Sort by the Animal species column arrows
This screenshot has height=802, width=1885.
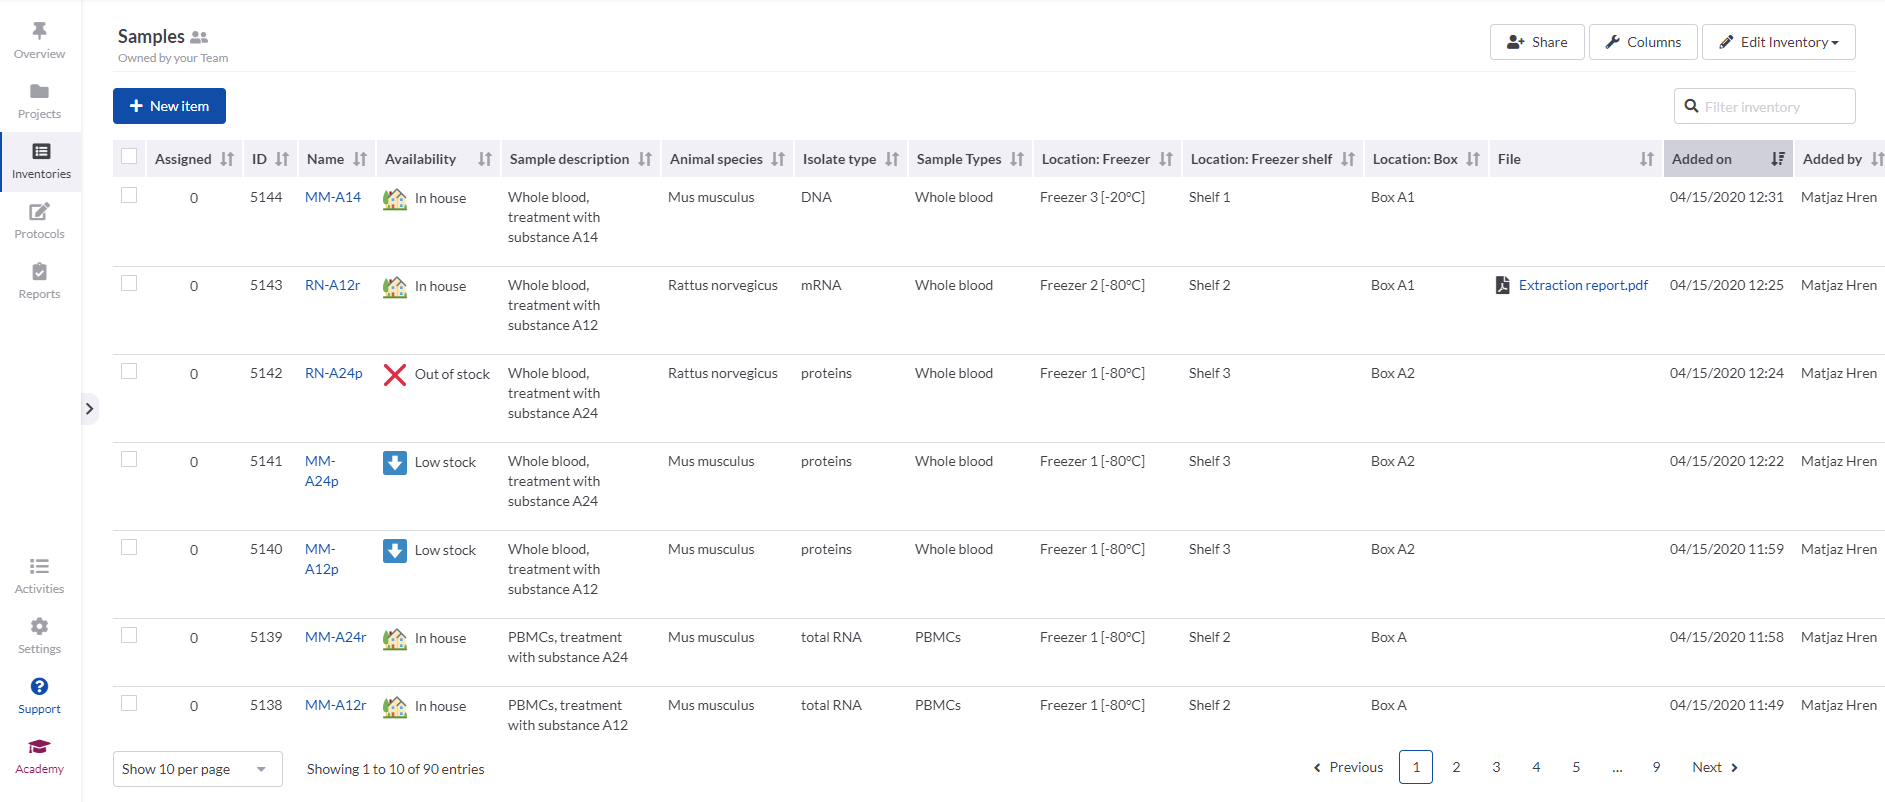pos(778,159)
